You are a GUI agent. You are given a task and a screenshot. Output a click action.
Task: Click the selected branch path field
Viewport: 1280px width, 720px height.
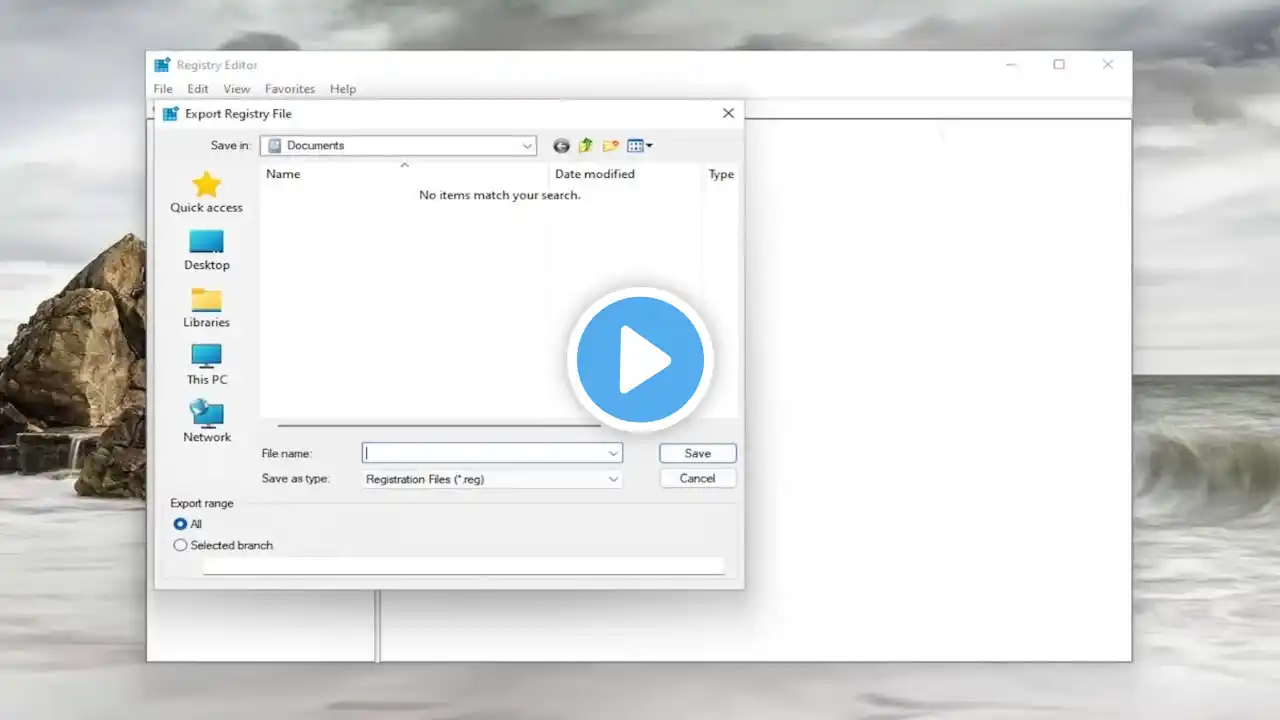point(463,566)
